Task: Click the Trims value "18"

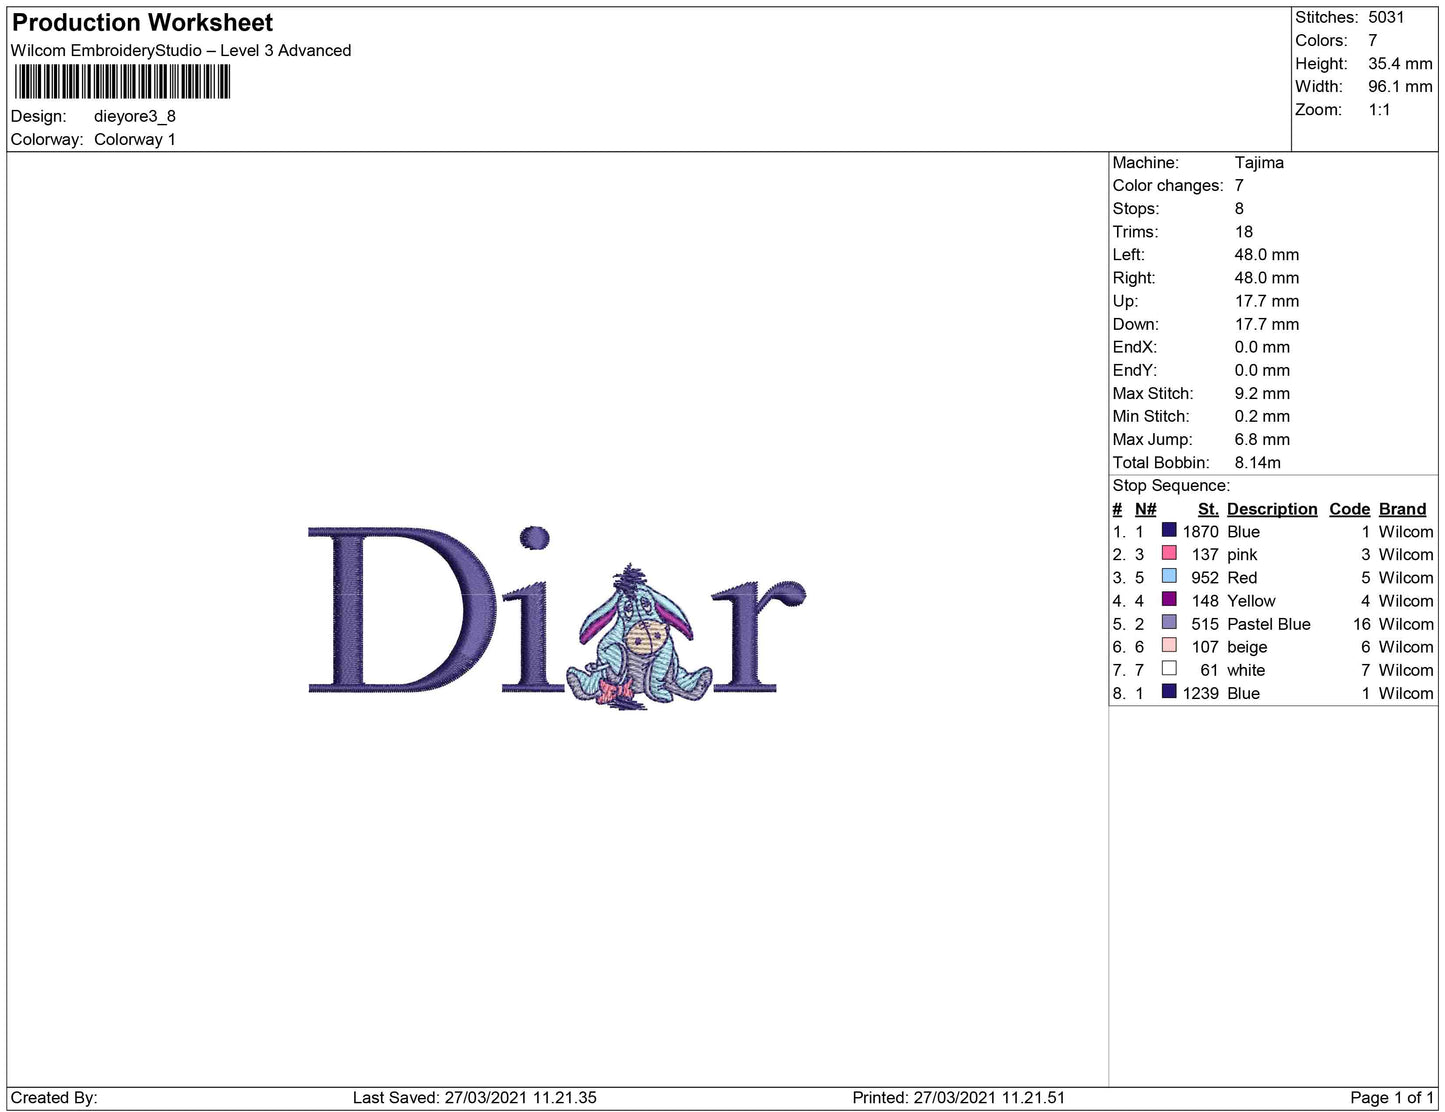Action: [1244, 232]
